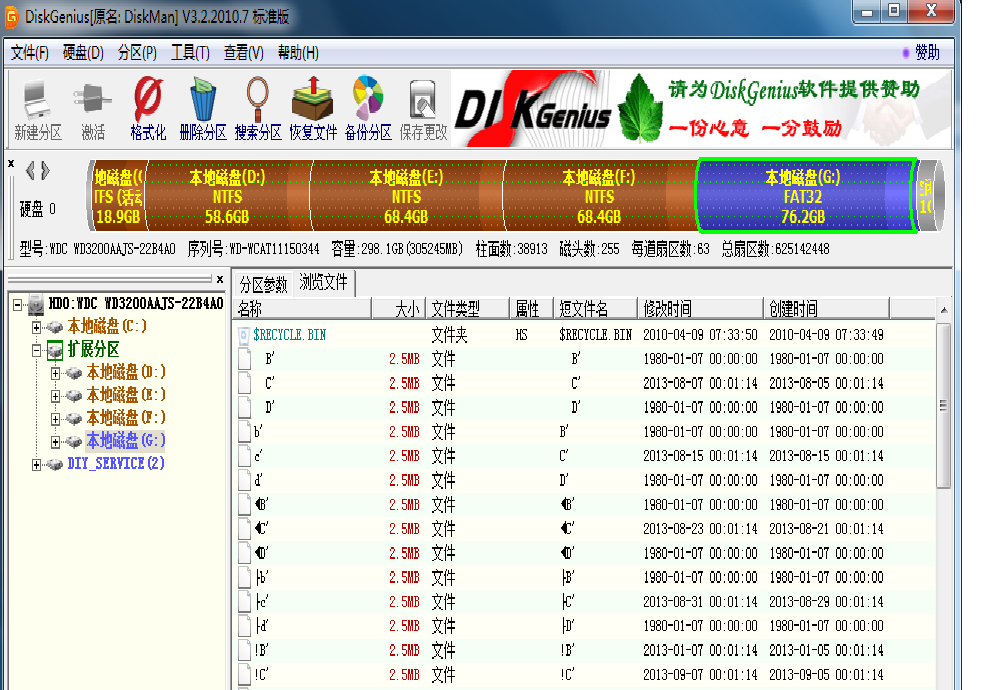Click the $RECYCLE.BIN folder icon
The image size is (1008, 690).
pyautogui.click(x=244, y=335)
